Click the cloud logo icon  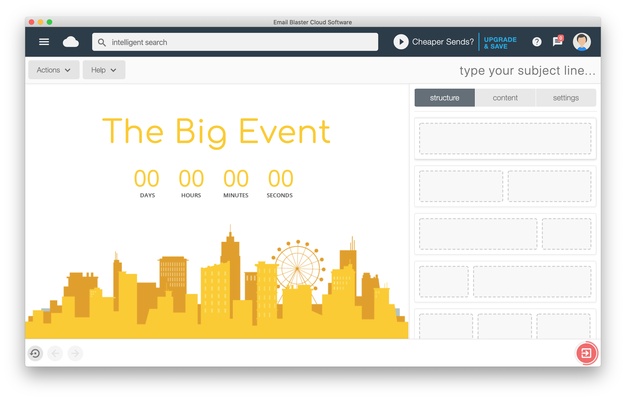[71, 42]
